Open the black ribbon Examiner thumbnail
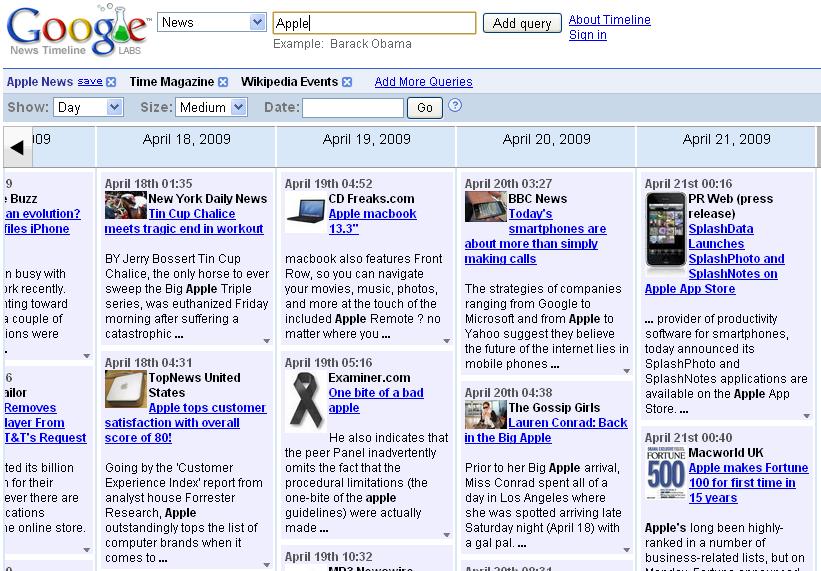The height and width of the screenshot is (571, 821). (x=305, y=400)
